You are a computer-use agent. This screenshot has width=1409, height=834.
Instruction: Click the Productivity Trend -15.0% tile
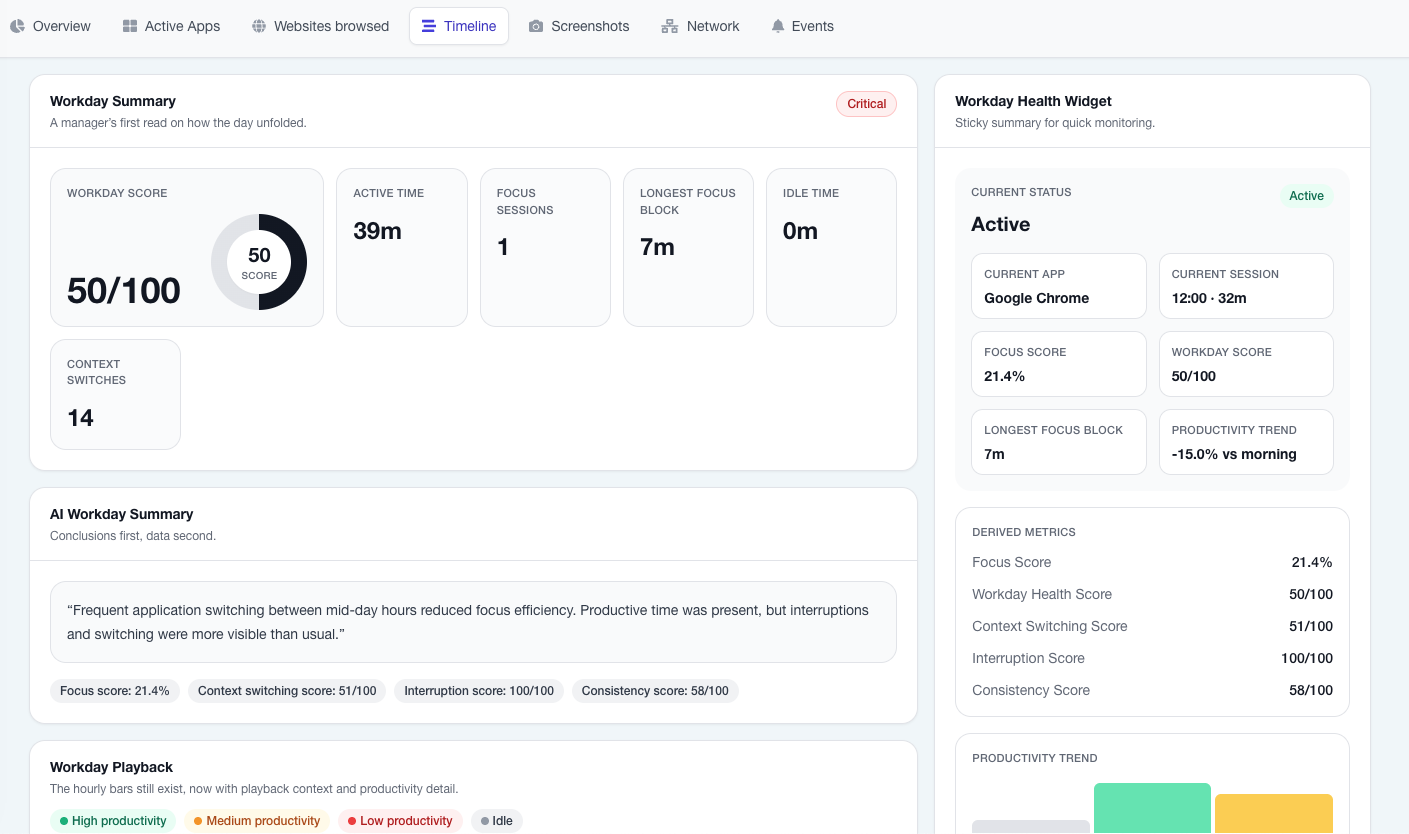(x=1246, y=442)
